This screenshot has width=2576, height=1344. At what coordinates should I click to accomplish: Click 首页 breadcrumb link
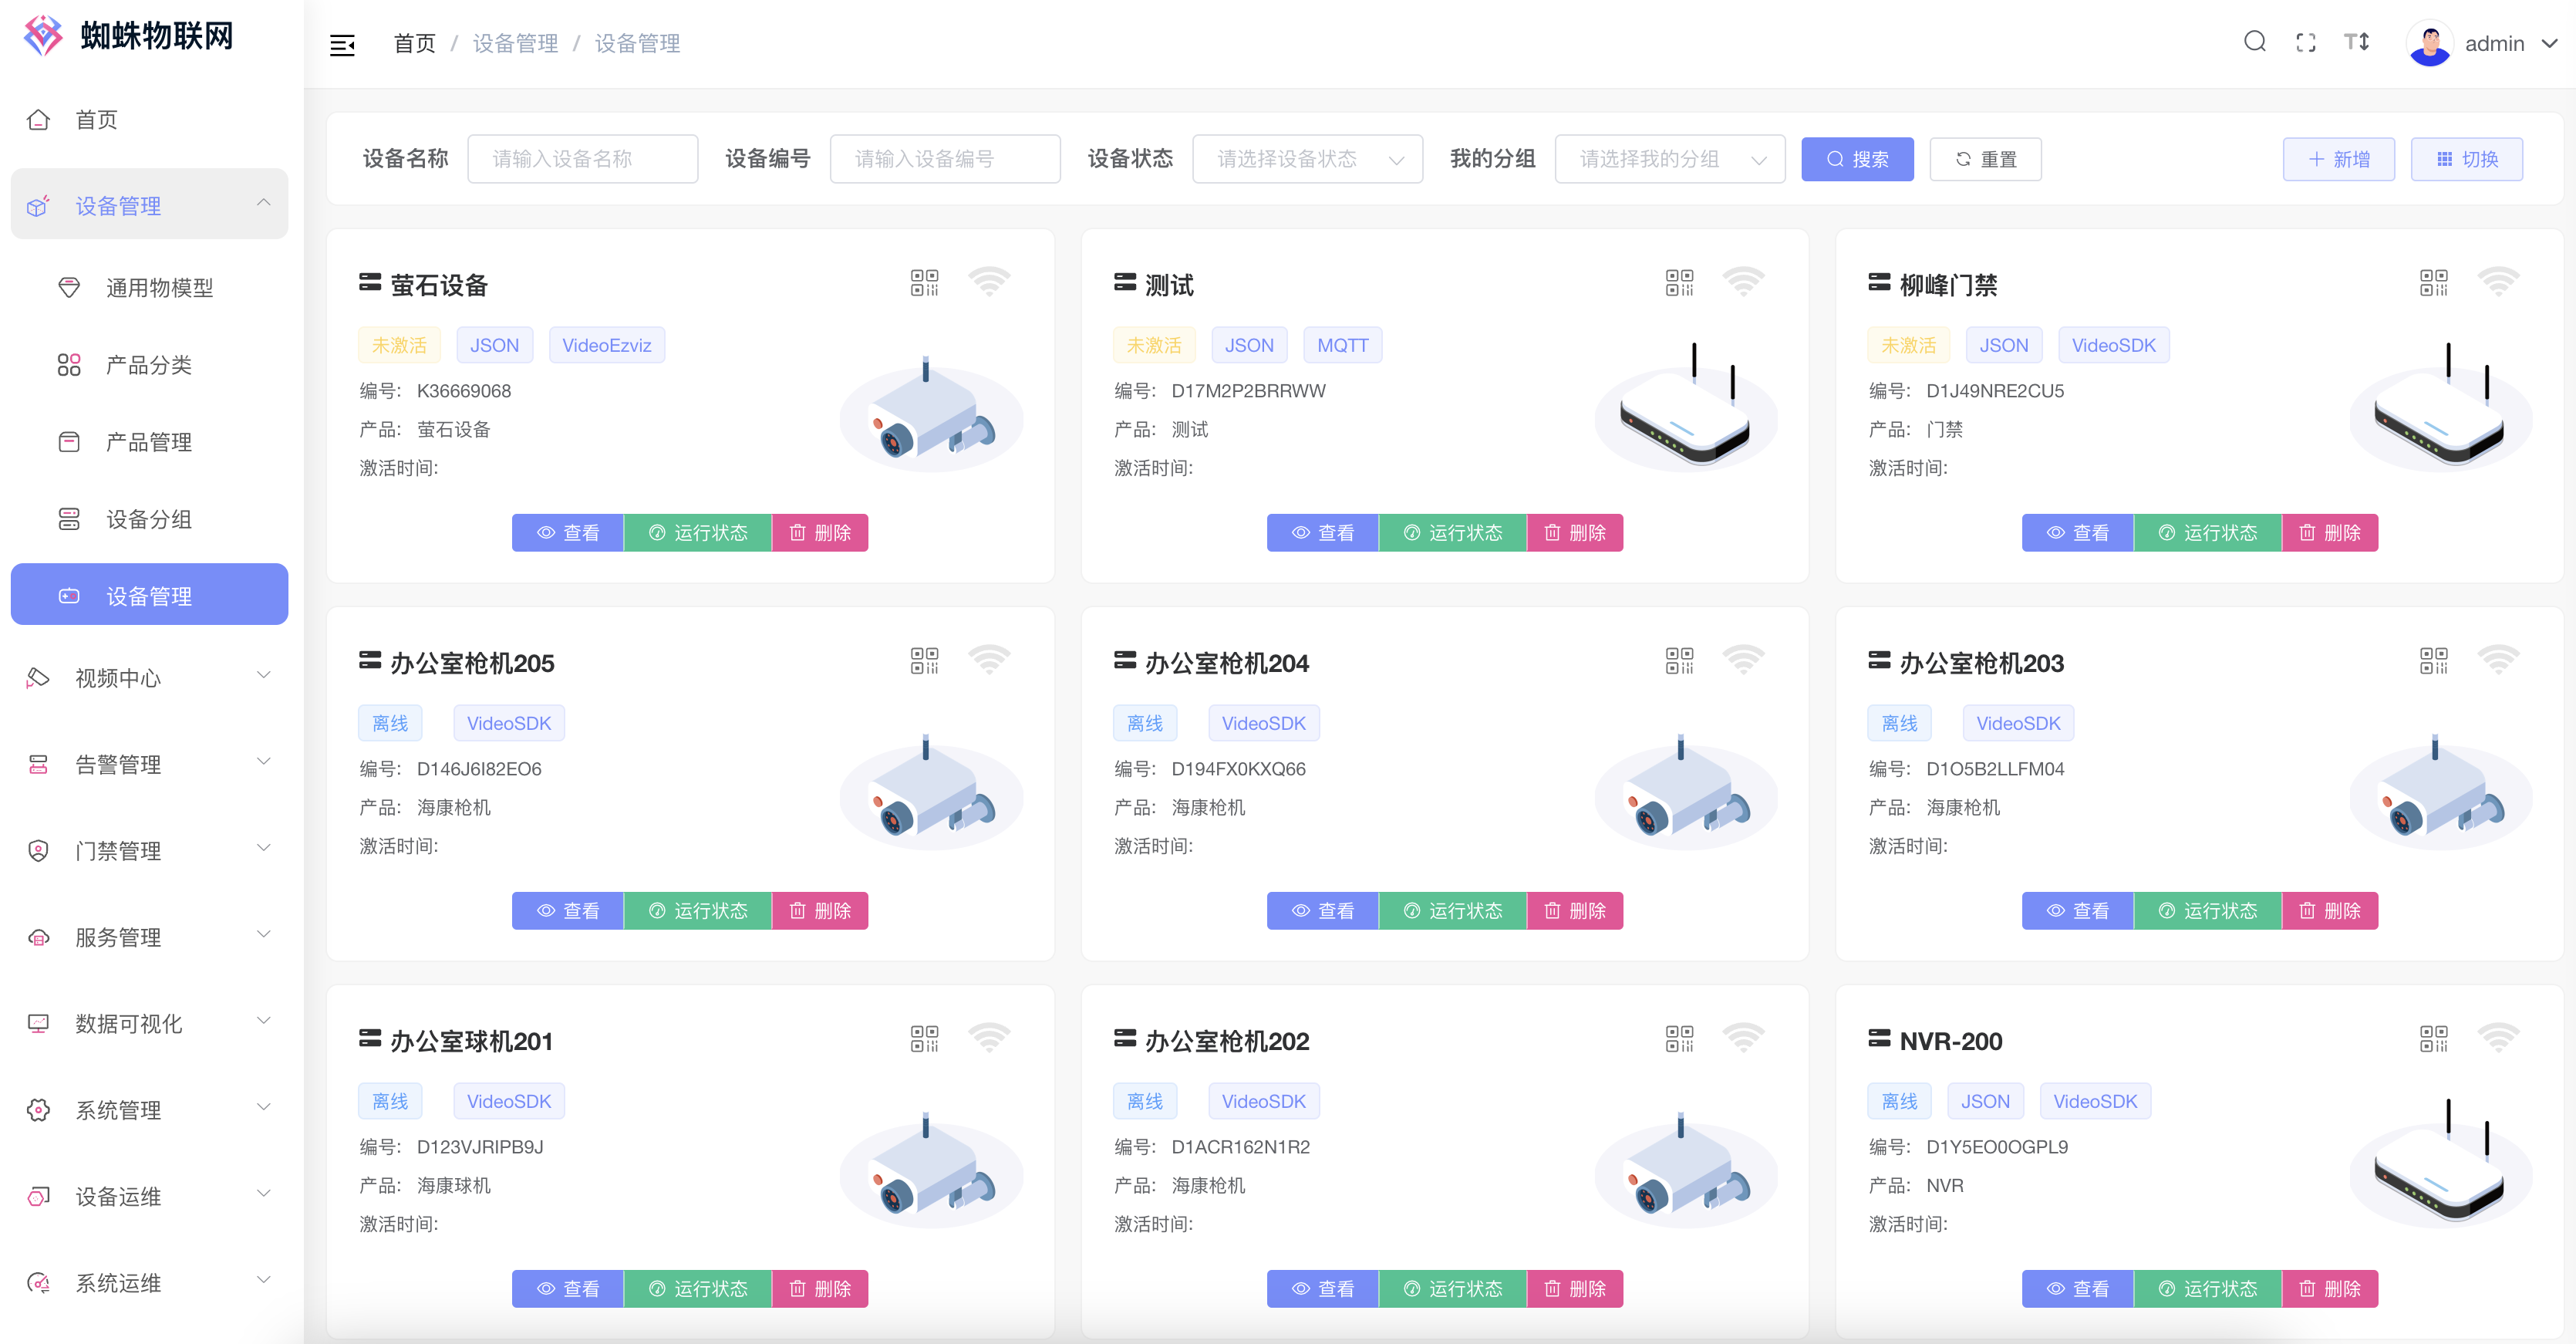(x=414, y=44)
